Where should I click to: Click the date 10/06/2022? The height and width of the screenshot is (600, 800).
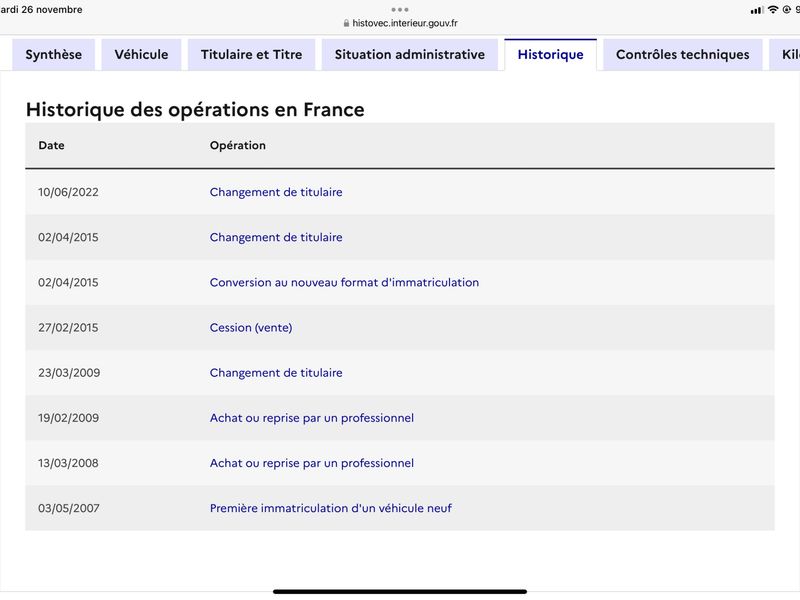click(x=68, y=192)
